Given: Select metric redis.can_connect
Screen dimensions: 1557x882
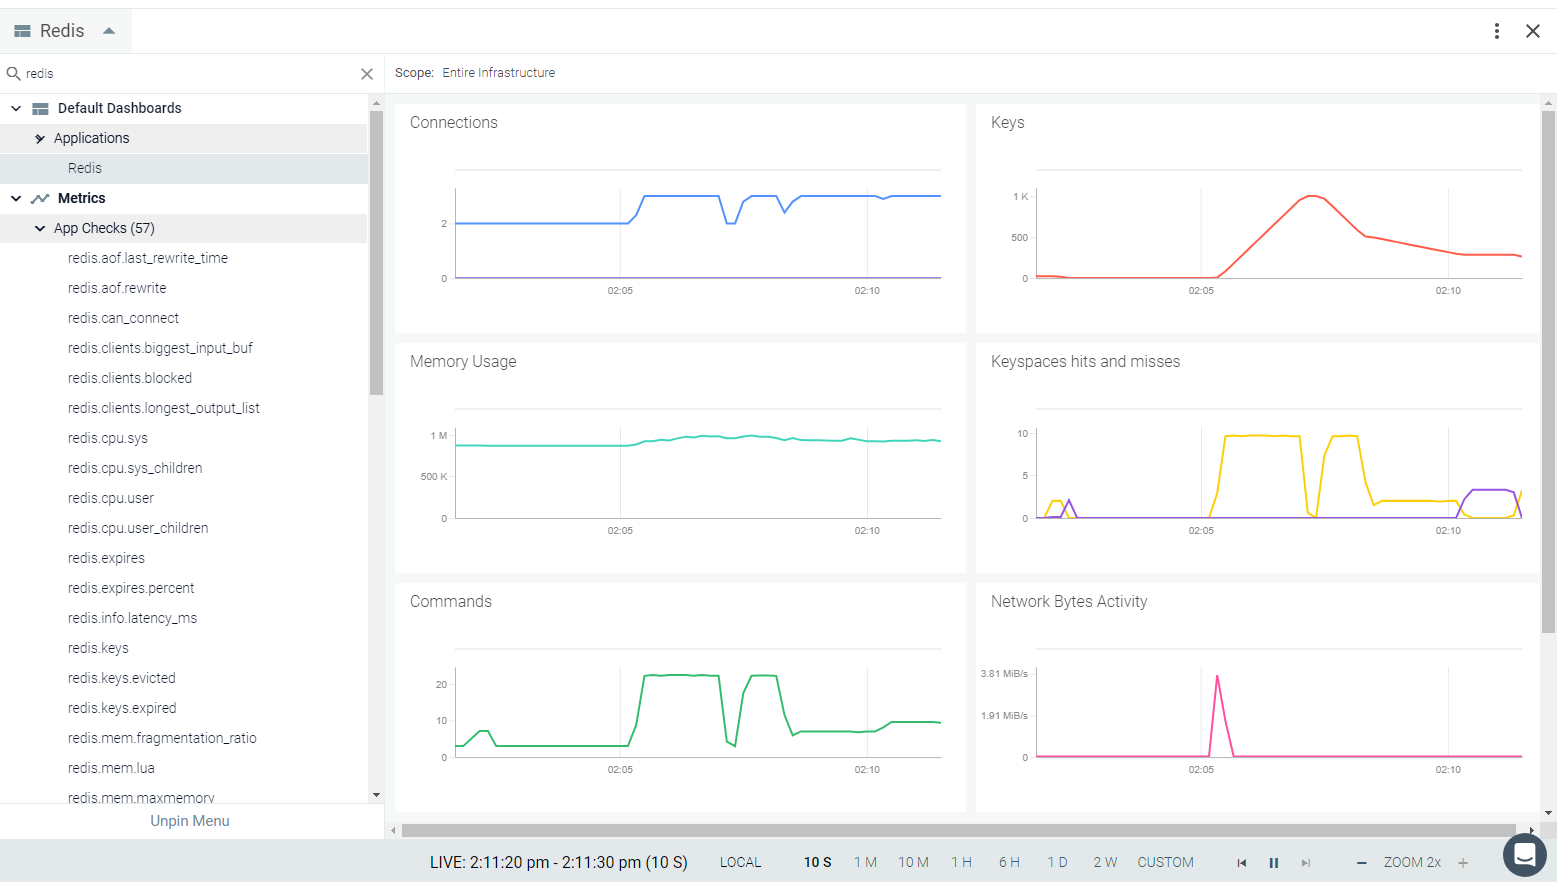Looking at the screenshot, I should [123, 318].
